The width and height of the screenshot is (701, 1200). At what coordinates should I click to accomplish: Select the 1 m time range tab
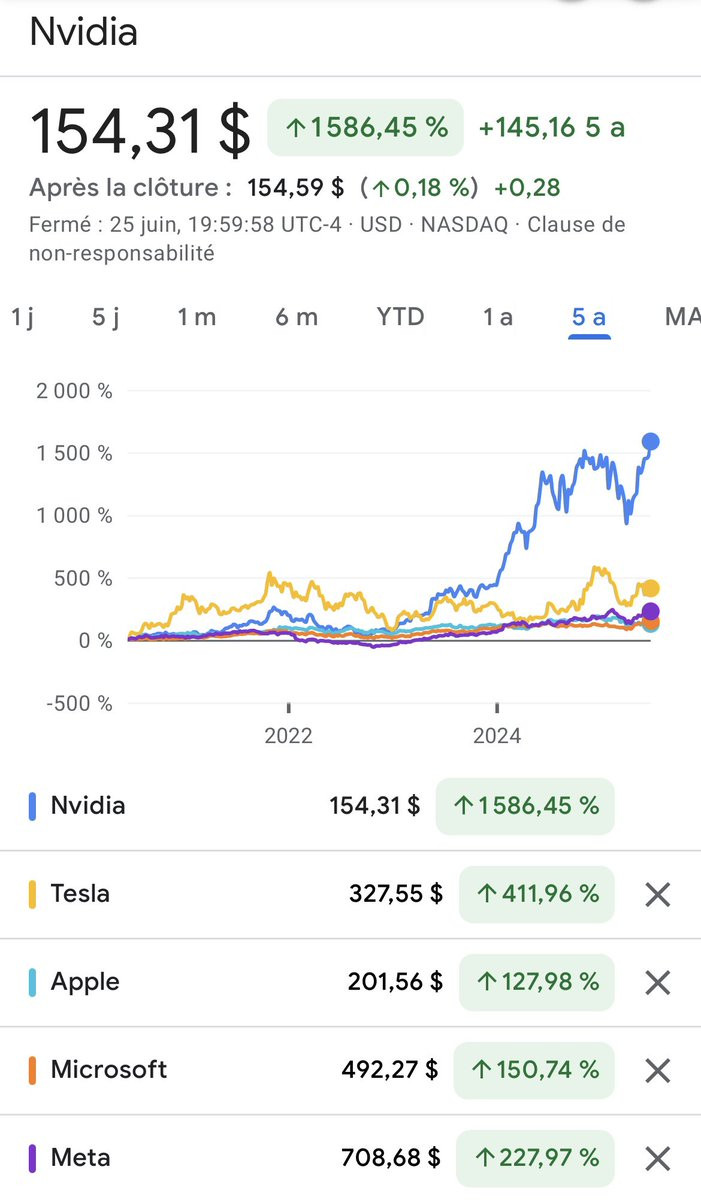coord(196,317)
